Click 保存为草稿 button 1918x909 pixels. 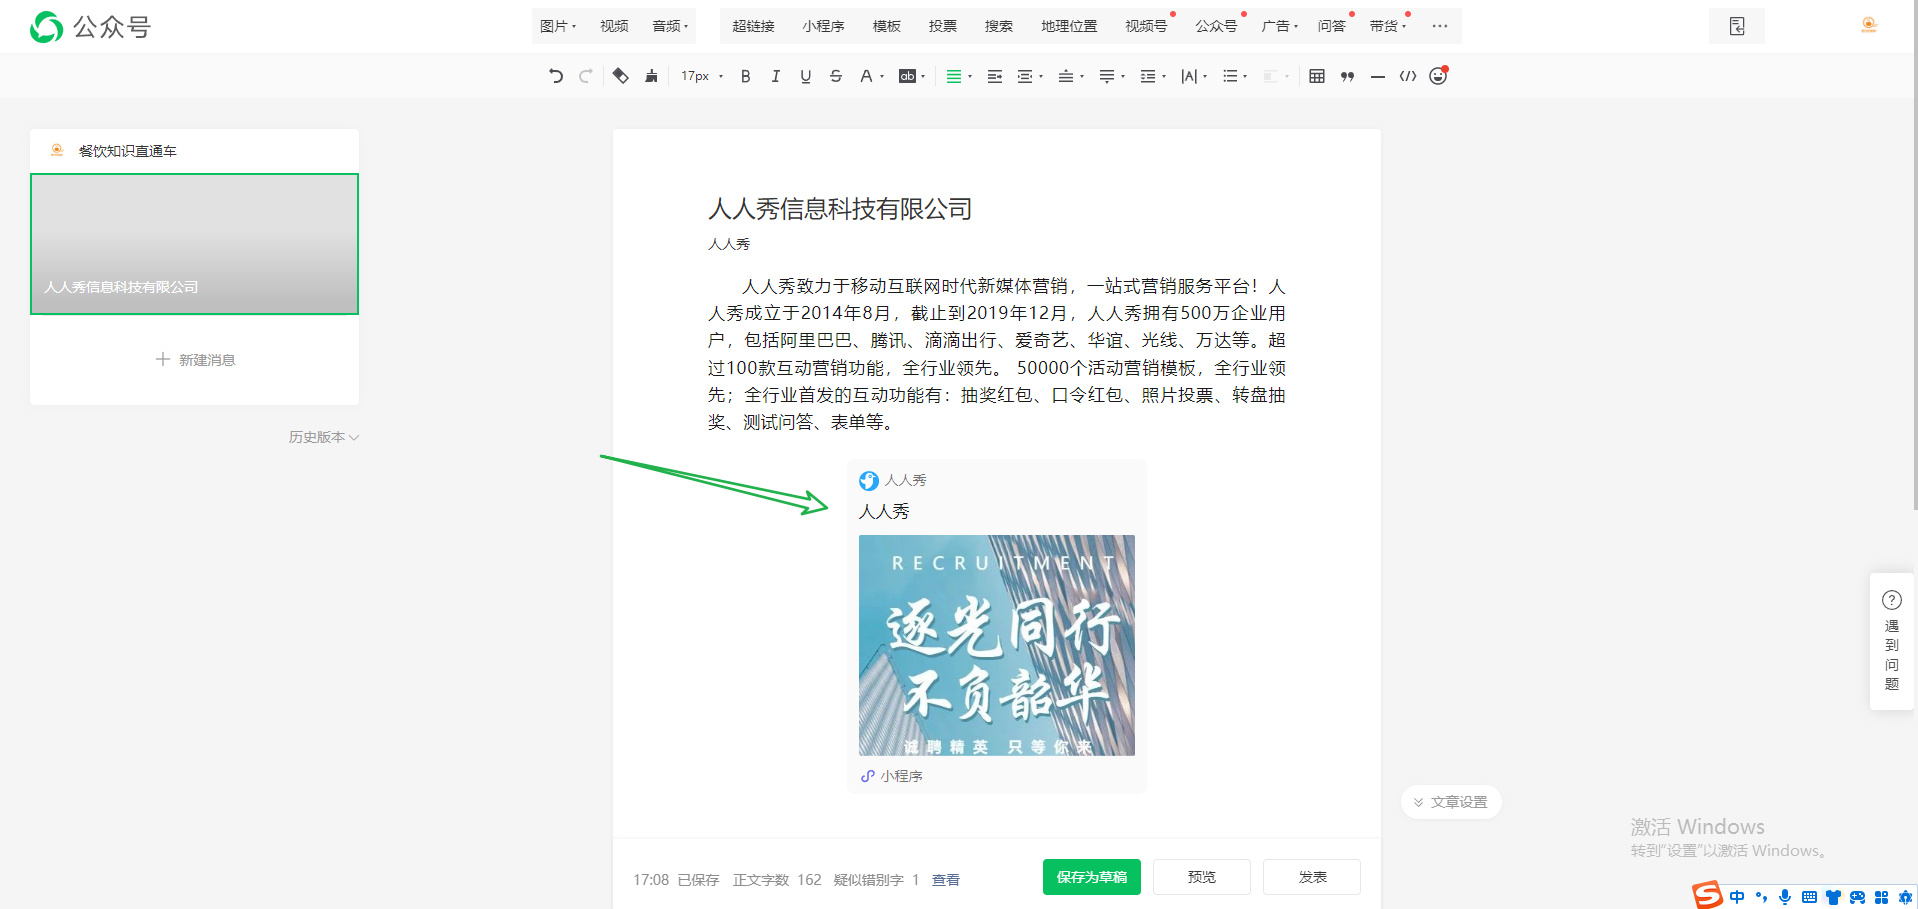click(1092, 877)
